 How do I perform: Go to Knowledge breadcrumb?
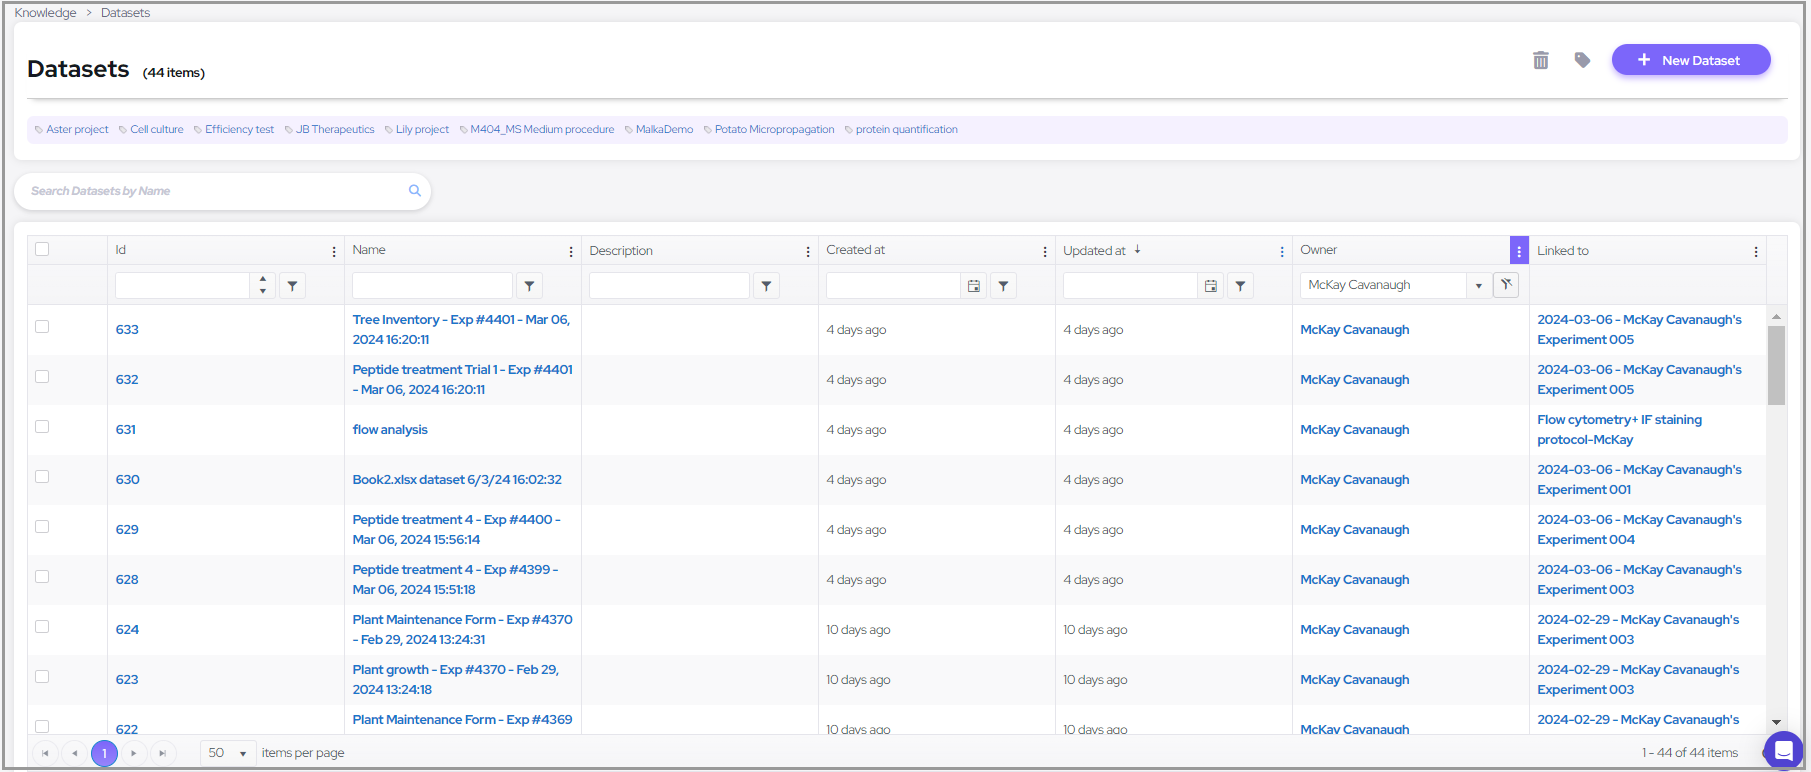pos(45,13)
